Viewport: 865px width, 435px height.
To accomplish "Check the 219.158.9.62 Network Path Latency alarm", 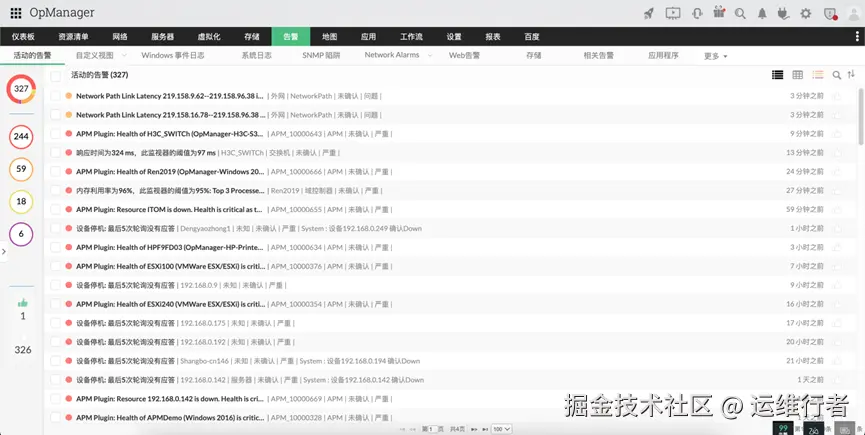I will tap(55, 96).
